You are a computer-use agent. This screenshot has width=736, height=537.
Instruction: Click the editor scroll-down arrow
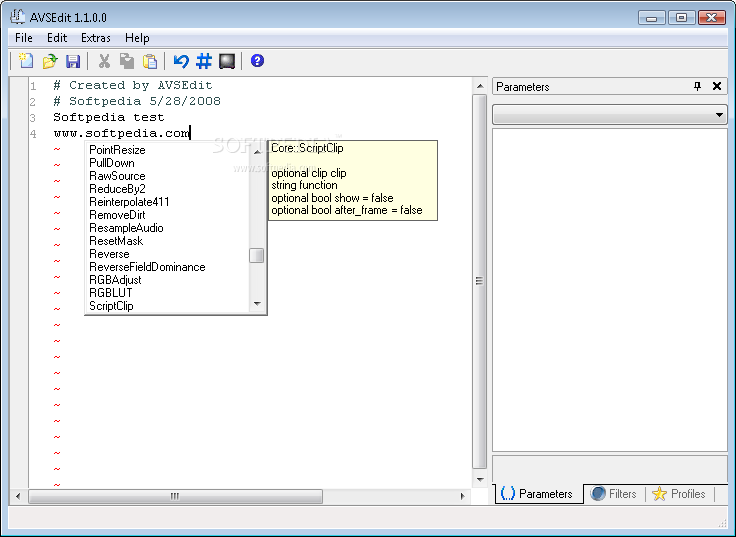[480, 479]
